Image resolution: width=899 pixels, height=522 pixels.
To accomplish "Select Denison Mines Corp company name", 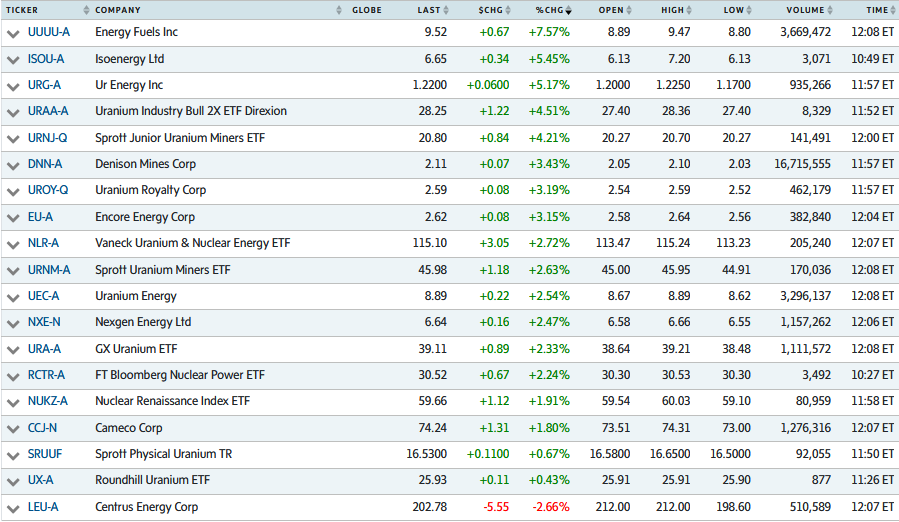I will (146, 165).
